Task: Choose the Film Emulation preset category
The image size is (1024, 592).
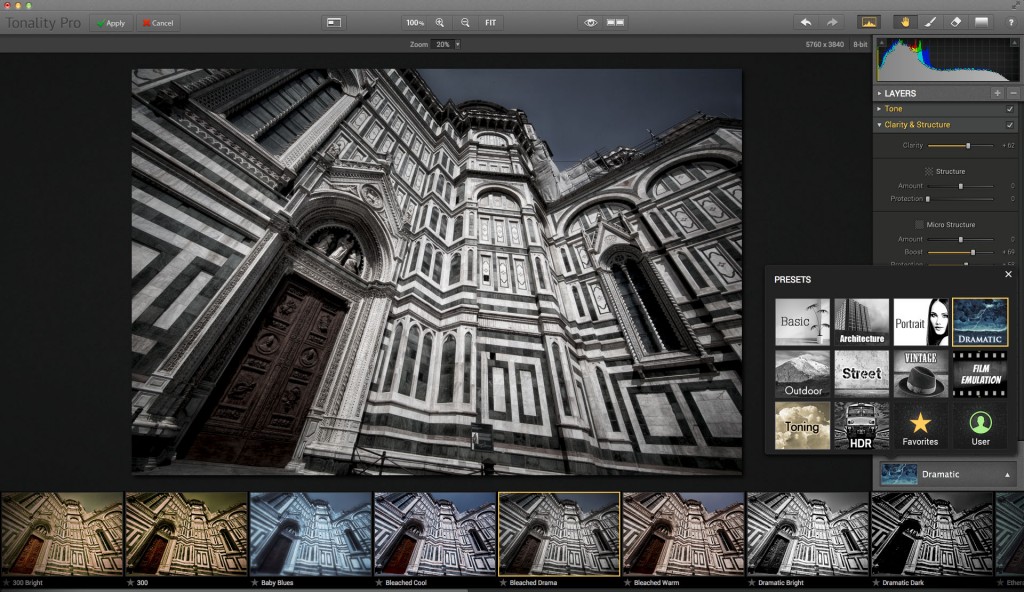Action: click(x=980, y=374)
